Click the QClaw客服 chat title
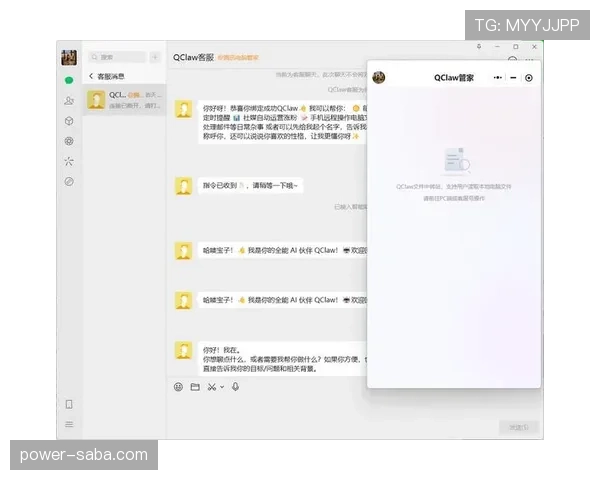The height and width of the screenshot is (480, 600). tap(193, 57)
